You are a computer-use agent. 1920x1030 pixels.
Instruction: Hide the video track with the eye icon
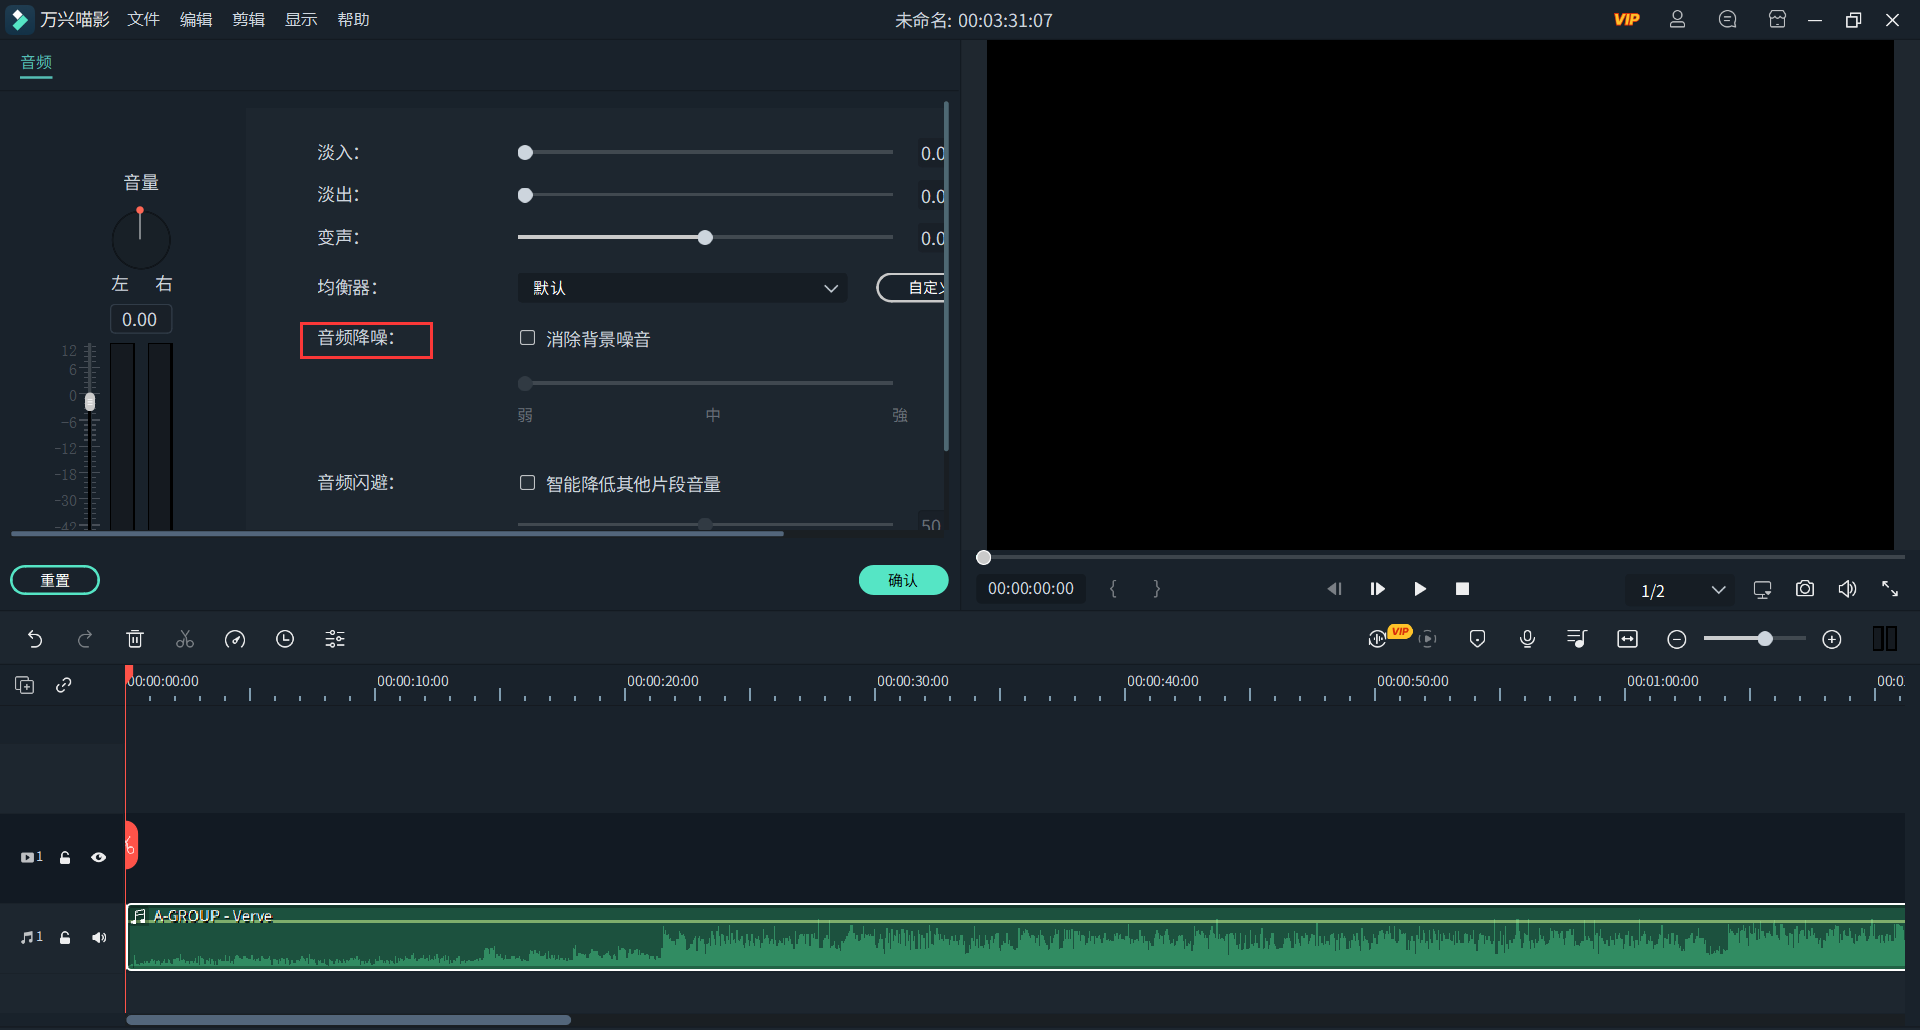[99, 857]
